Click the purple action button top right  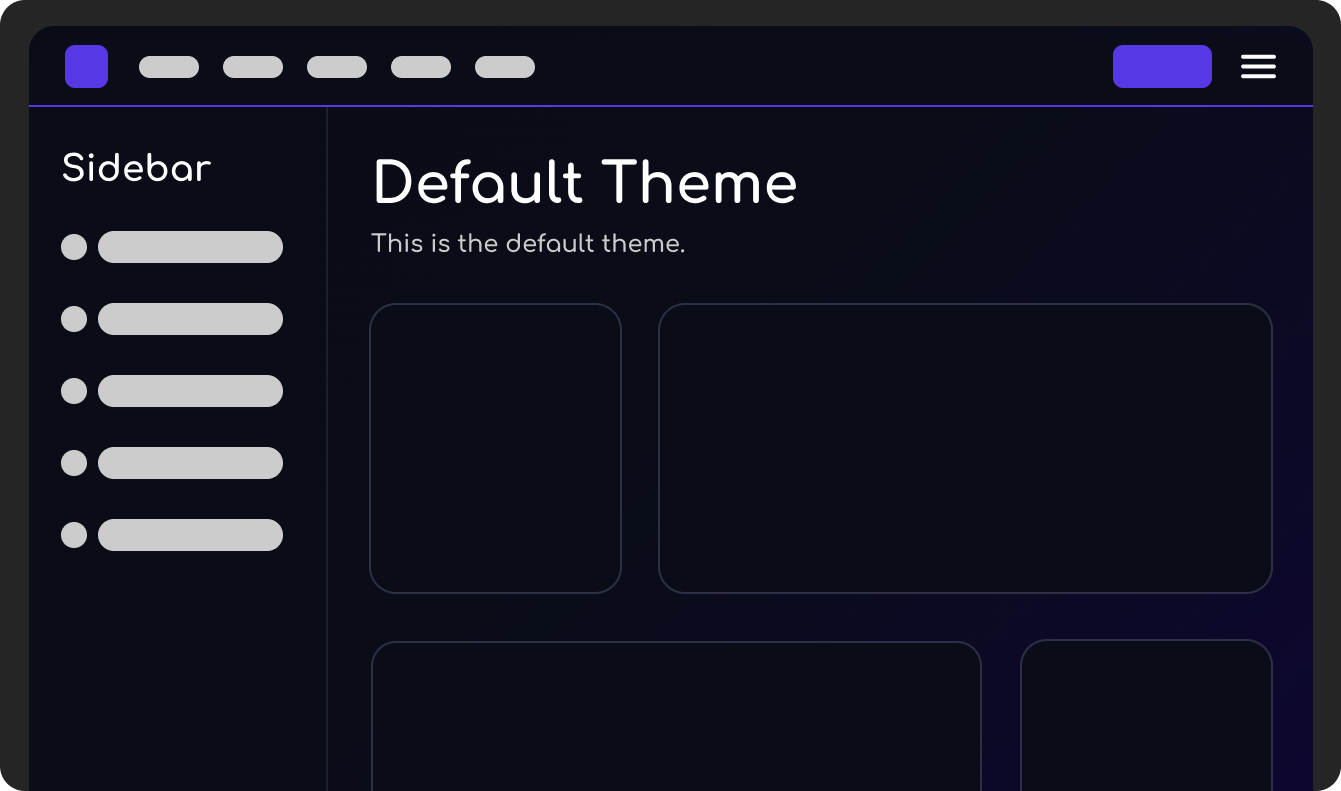click(x=1162, y=65)
